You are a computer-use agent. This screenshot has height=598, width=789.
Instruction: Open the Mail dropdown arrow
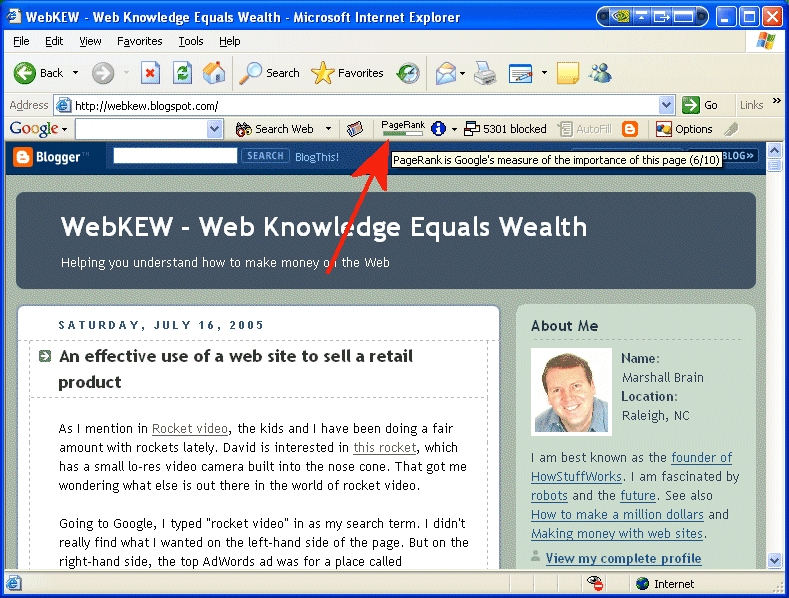[462, 73]
